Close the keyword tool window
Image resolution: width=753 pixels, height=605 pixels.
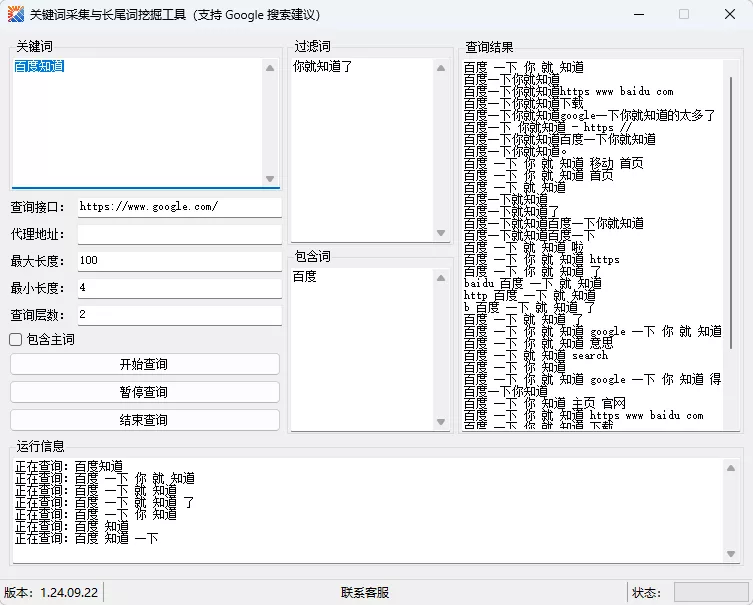pos(730,14)
